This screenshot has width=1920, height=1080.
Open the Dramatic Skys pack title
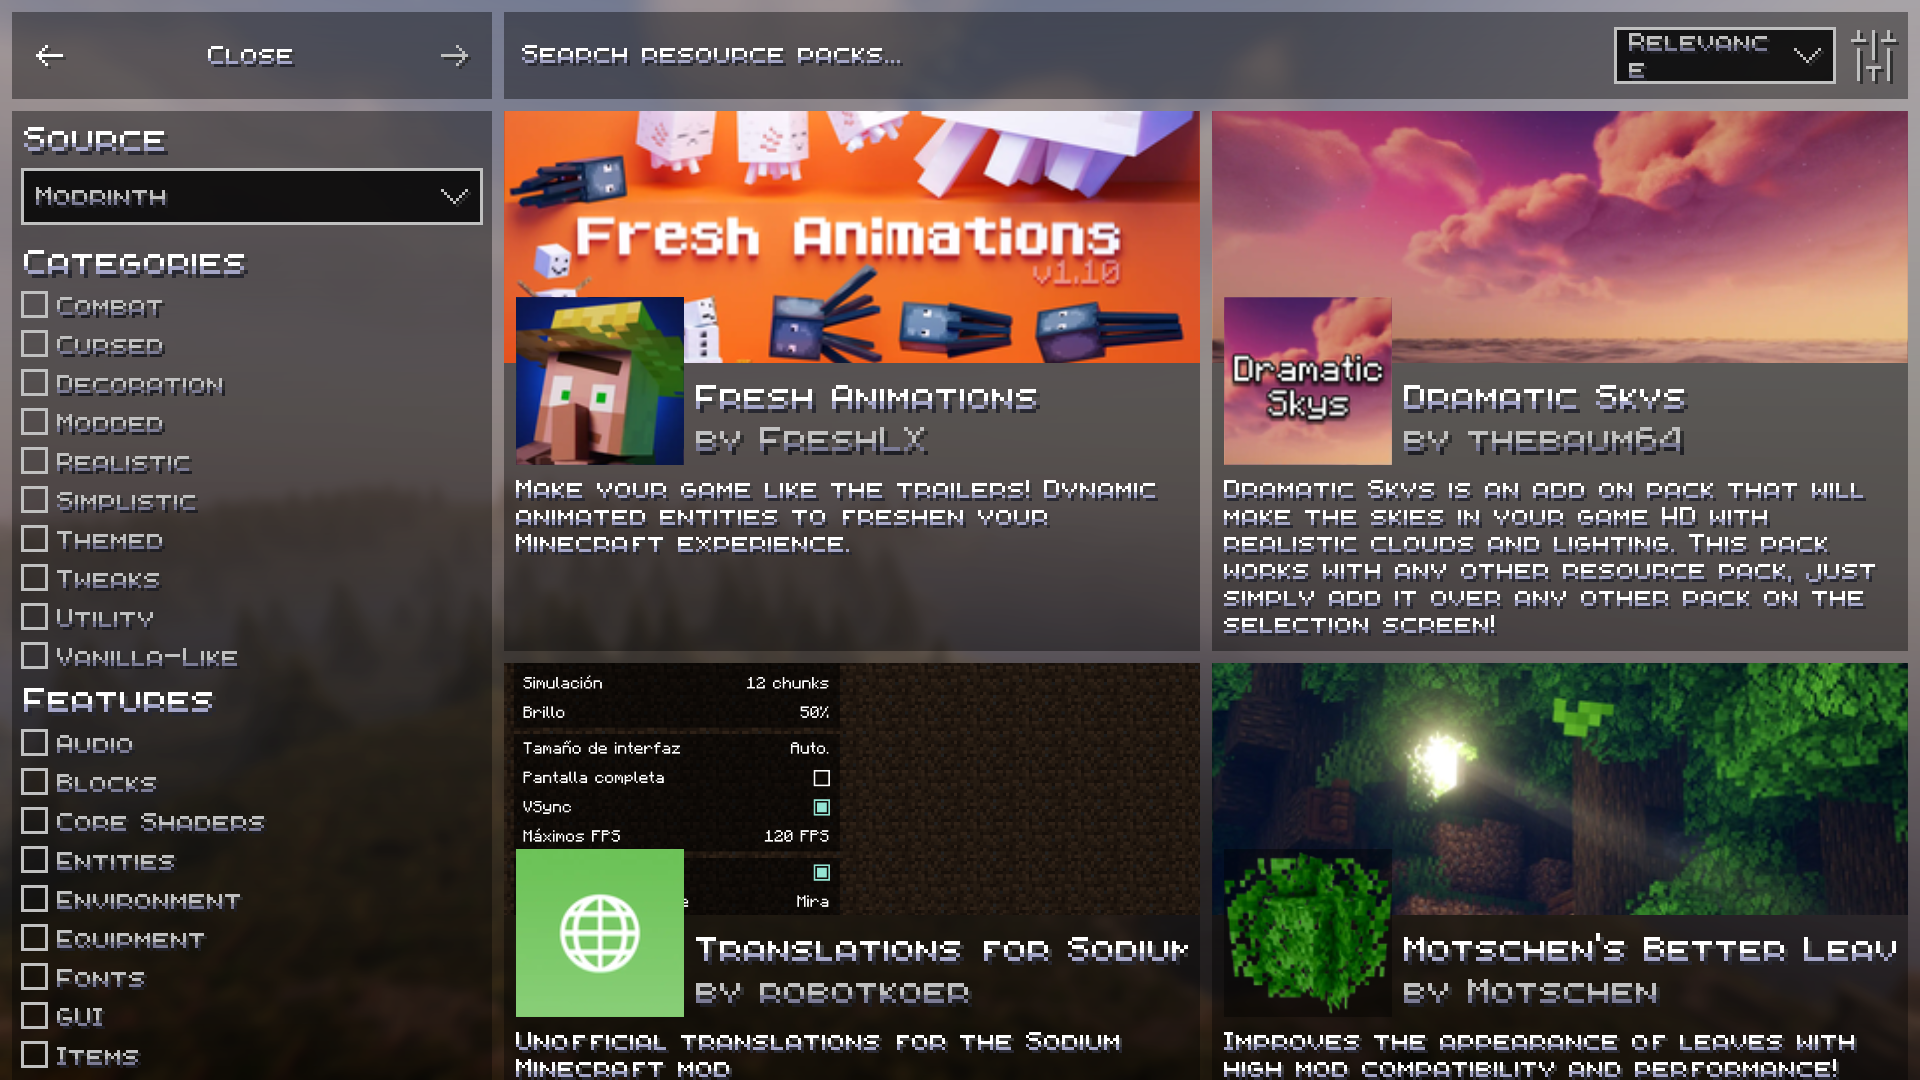pyautogui.click(x=1544, y=398)
